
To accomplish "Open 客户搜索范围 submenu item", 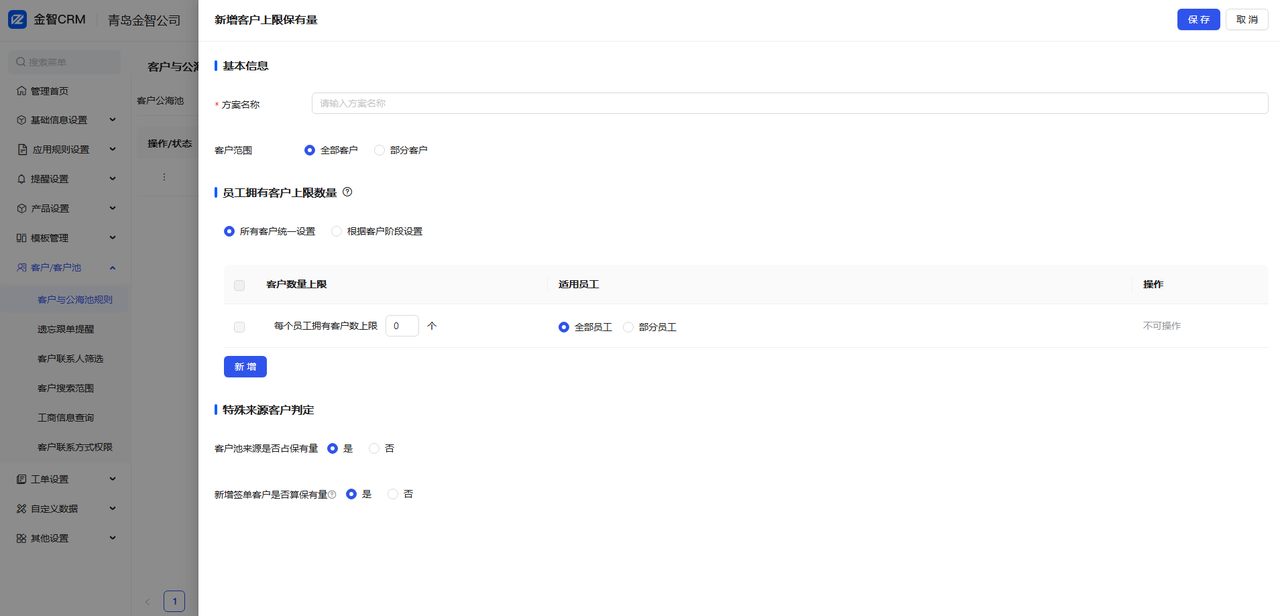I will 66,388.
